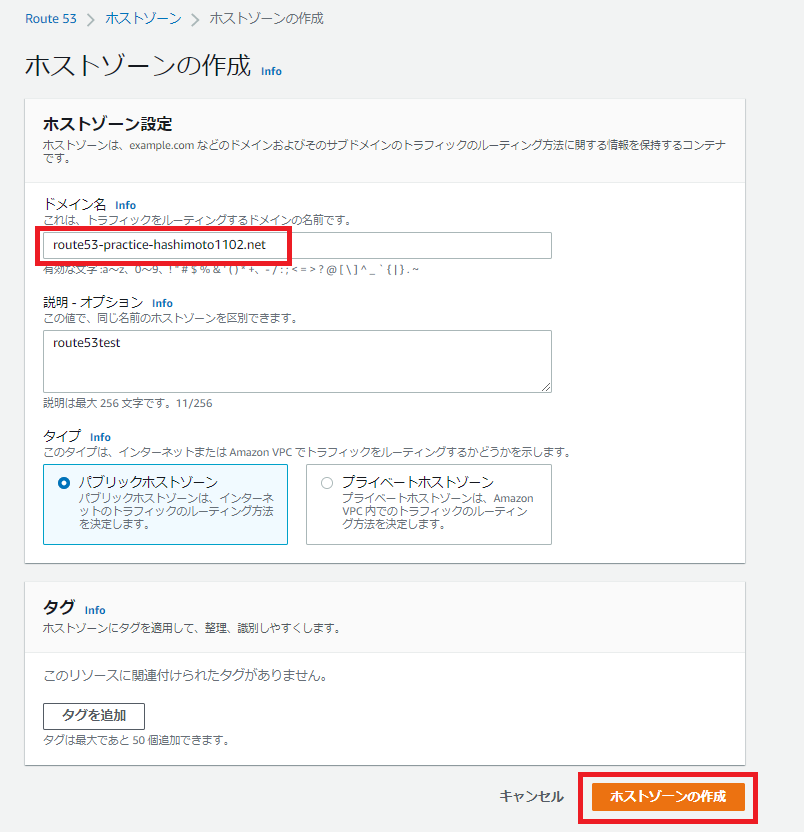
Task: Select the パブリックホストゾーン radio button
Action: tap(64, 482)
